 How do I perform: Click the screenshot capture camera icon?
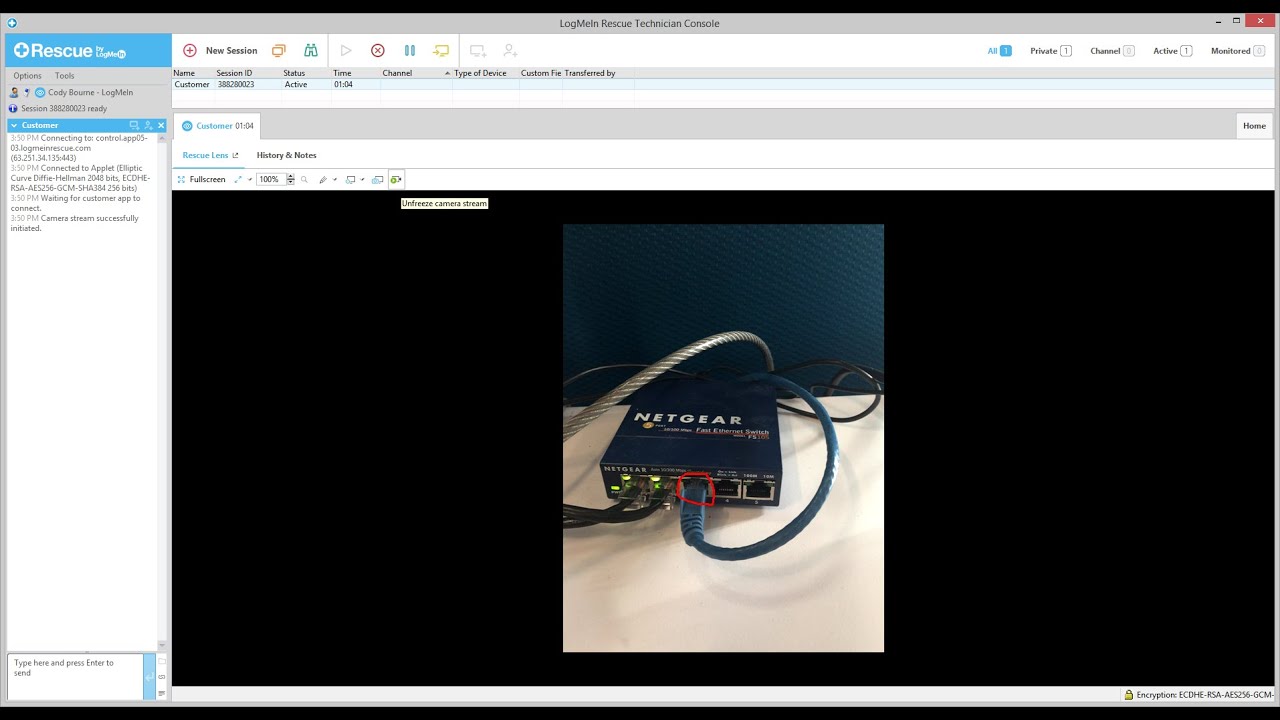point(377,179)
